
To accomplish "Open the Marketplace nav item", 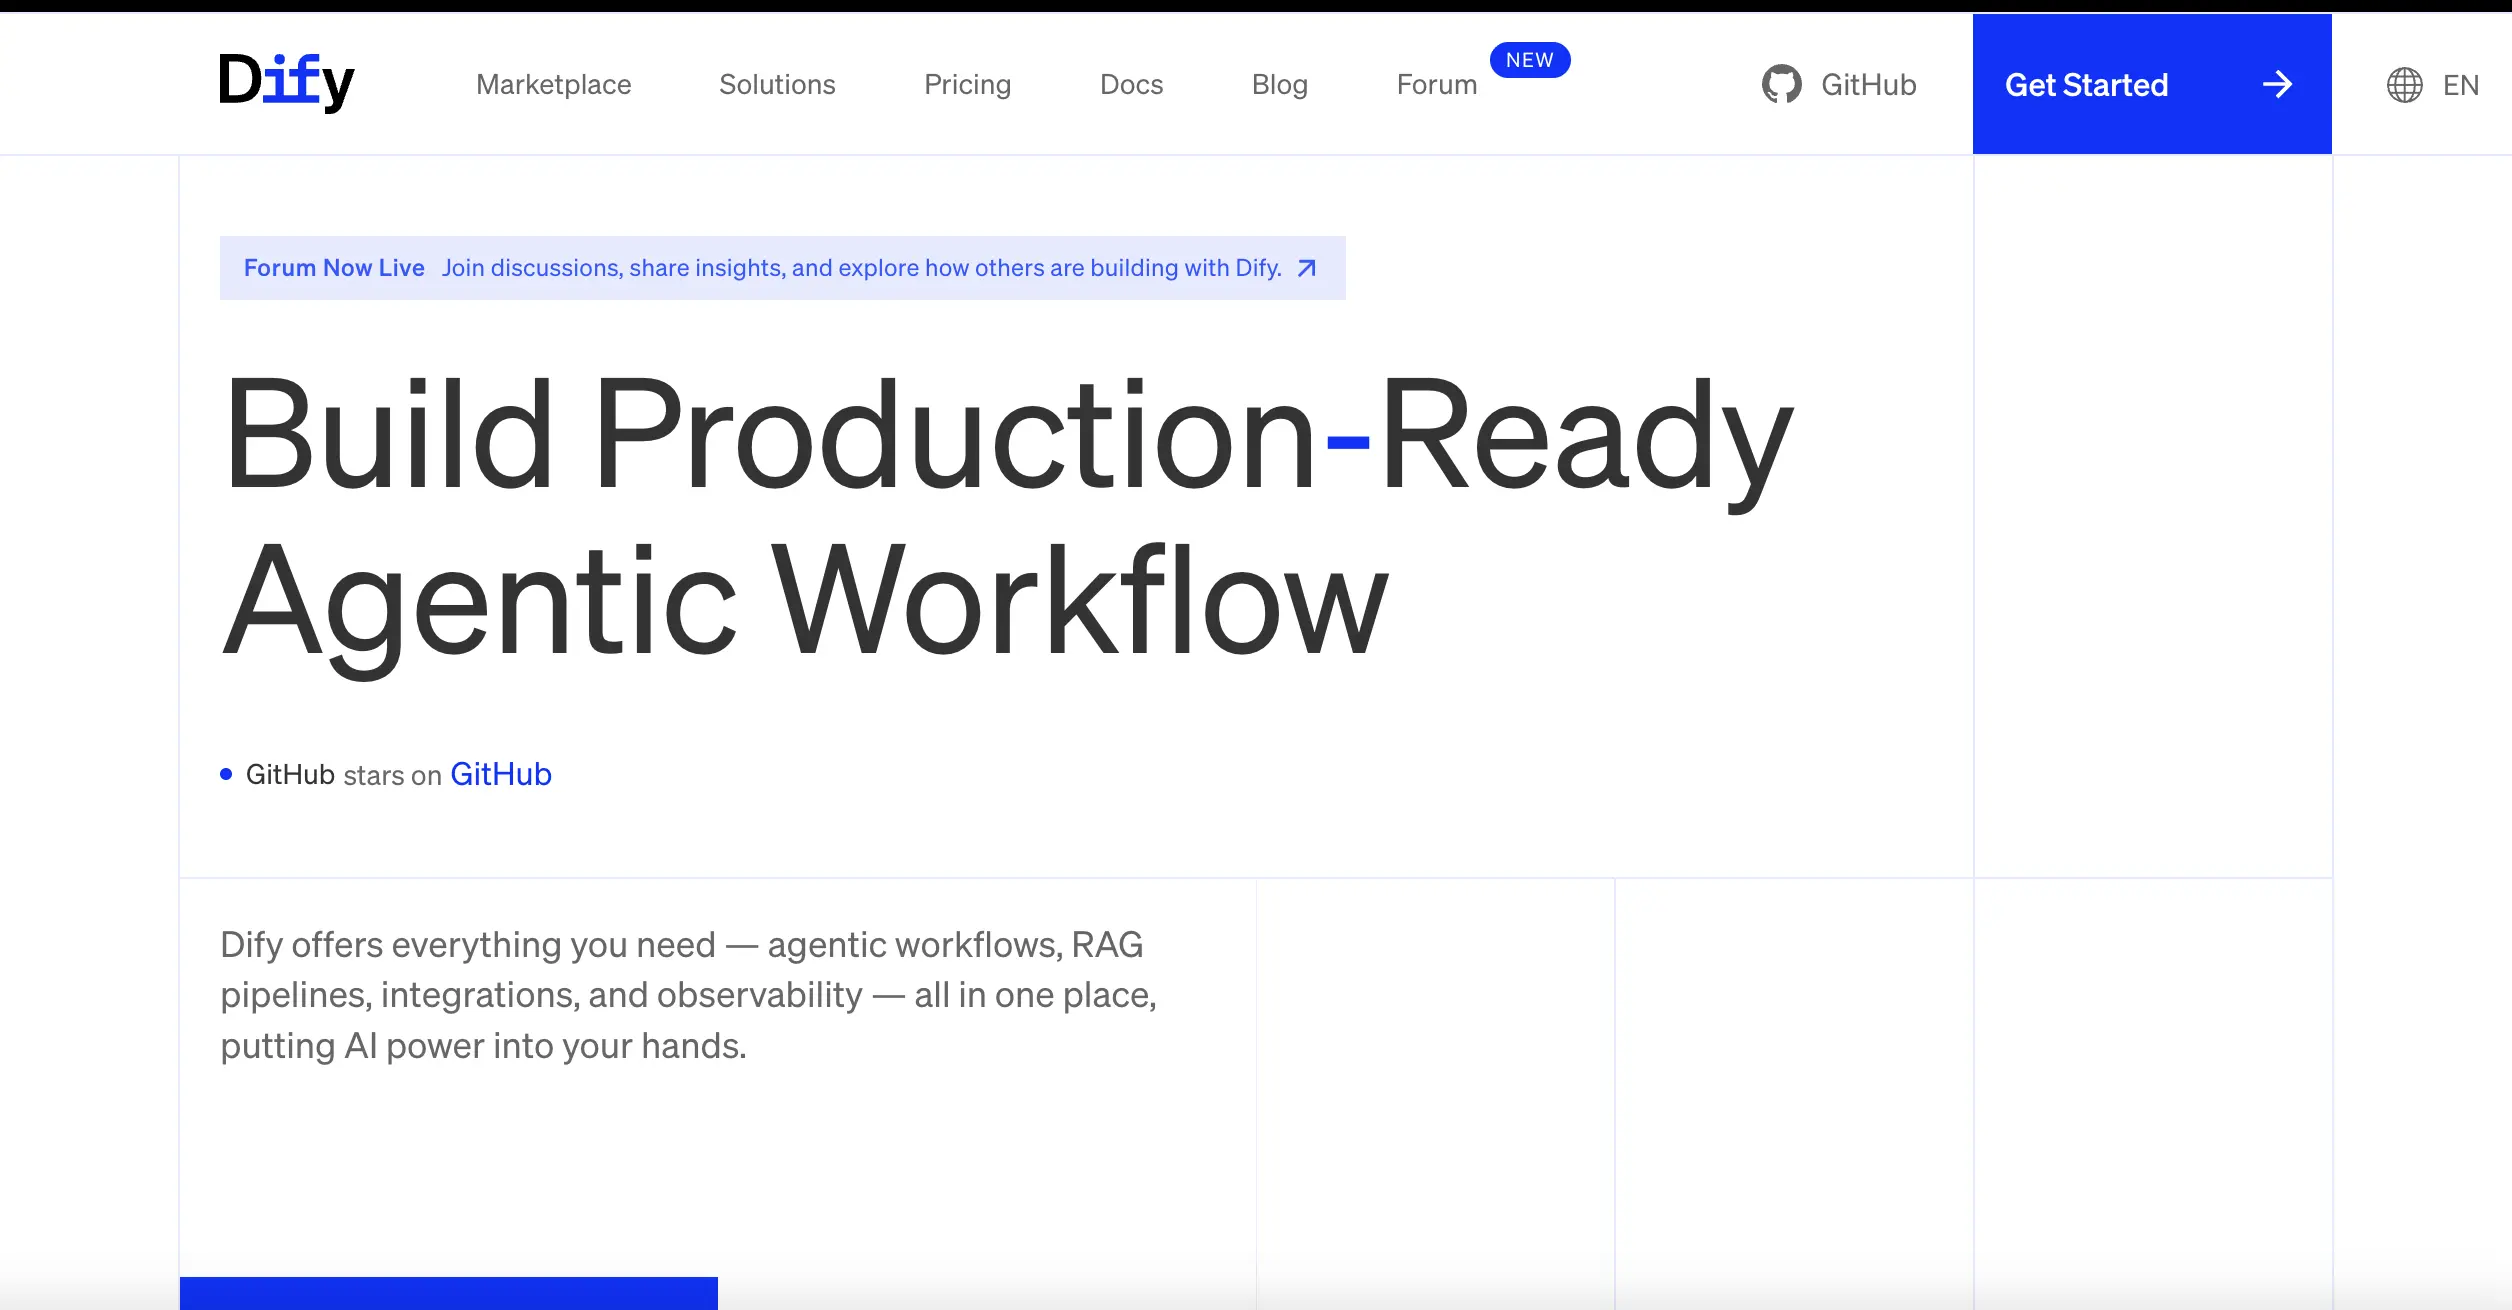I will (x=553, y=85).
